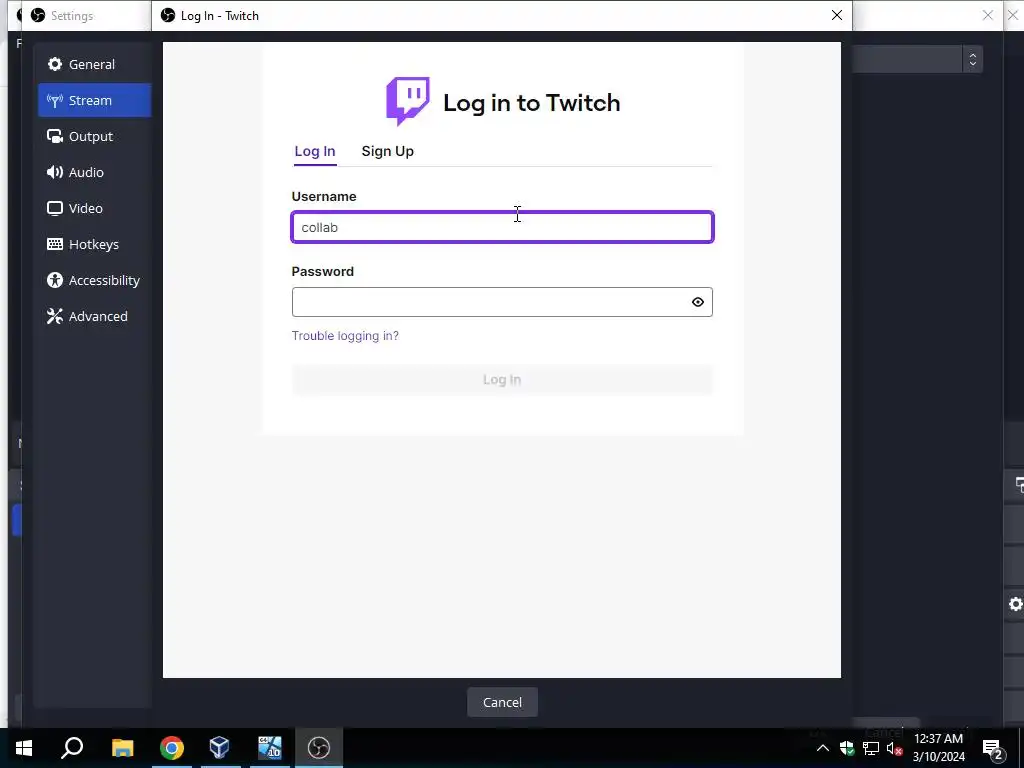Open the Trouble logging in link
Viewport: 1024px width, 768px height.
click(345, 336)
